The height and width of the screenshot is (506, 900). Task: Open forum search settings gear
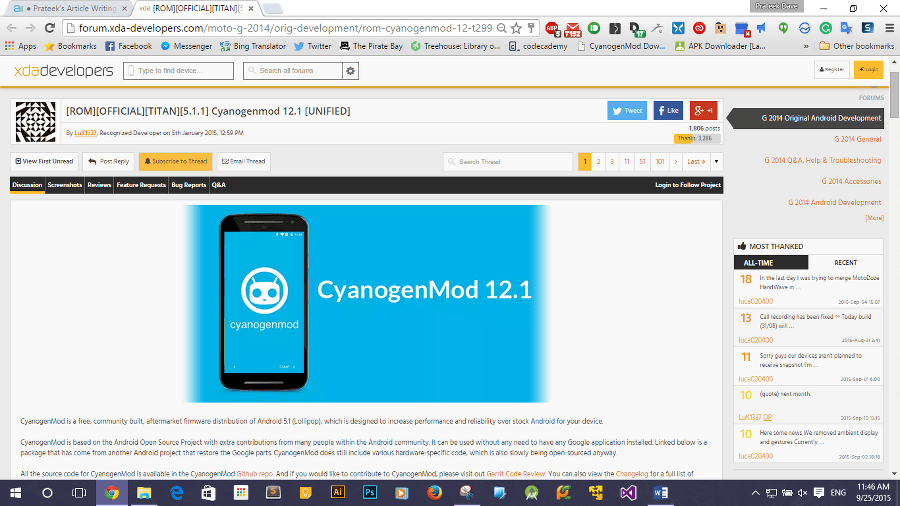[350, 71]
